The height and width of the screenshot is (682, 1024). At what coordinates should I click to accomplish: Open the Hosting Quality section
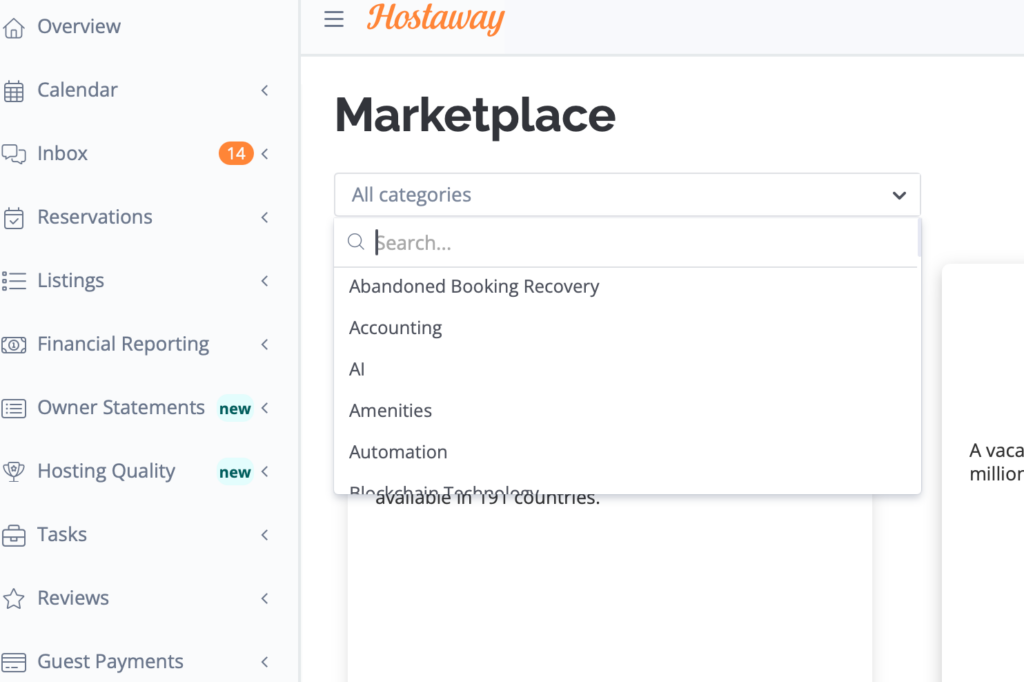[106, 471]
